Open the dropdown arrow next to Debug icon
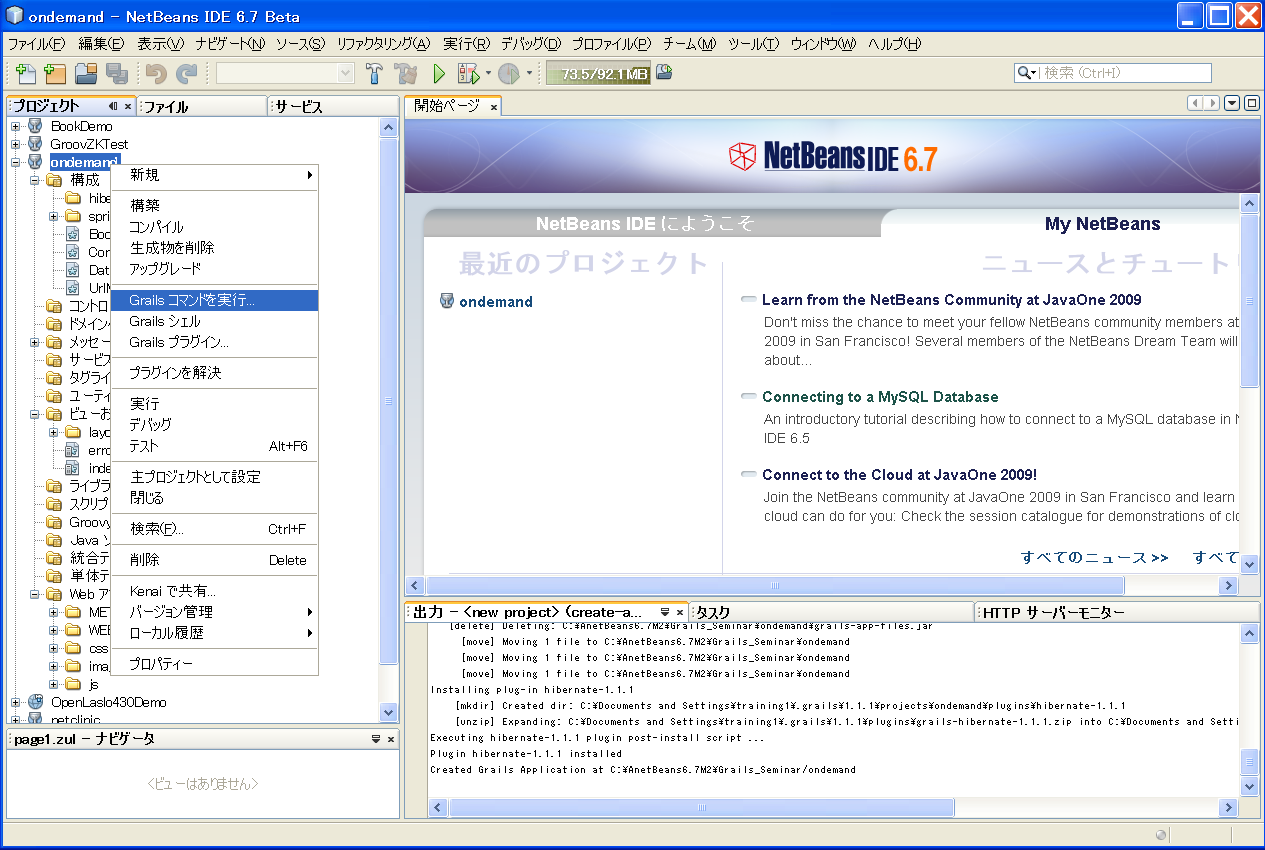The height and width of the screenshot is (850, 1265). (488, 73)
